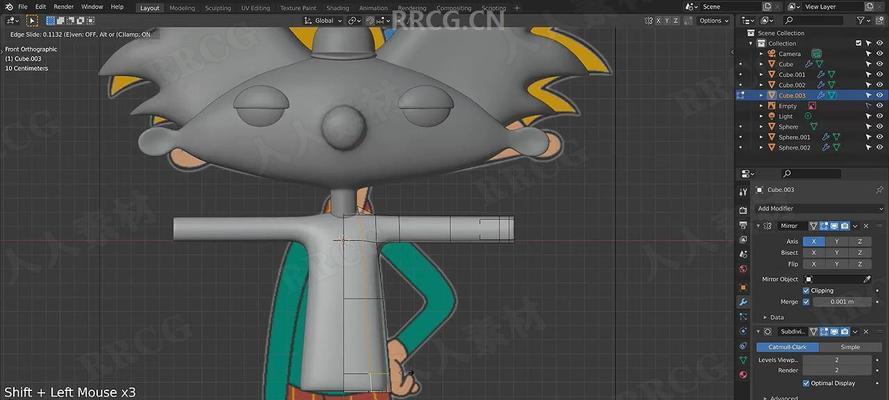
Task: Open the editor type dropdown in viewport header
Action: click(x=12, y=20)
